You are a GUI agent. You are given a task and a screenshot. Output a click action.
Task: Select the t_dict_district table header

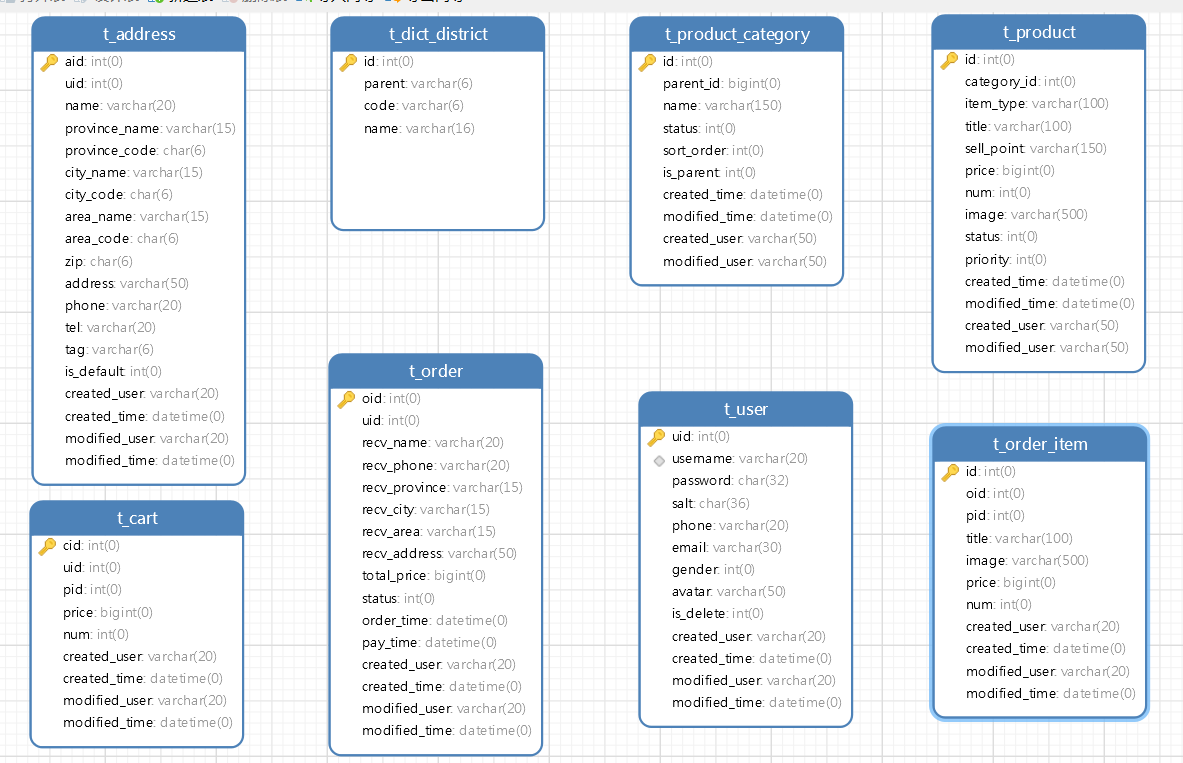438,34
